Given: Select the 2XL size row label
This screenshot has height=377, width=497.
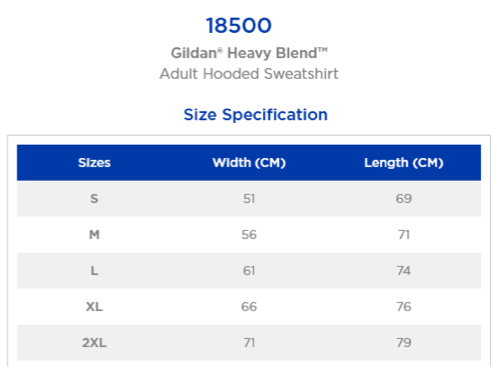Looking at the screenshot, I should coord(94,343).
